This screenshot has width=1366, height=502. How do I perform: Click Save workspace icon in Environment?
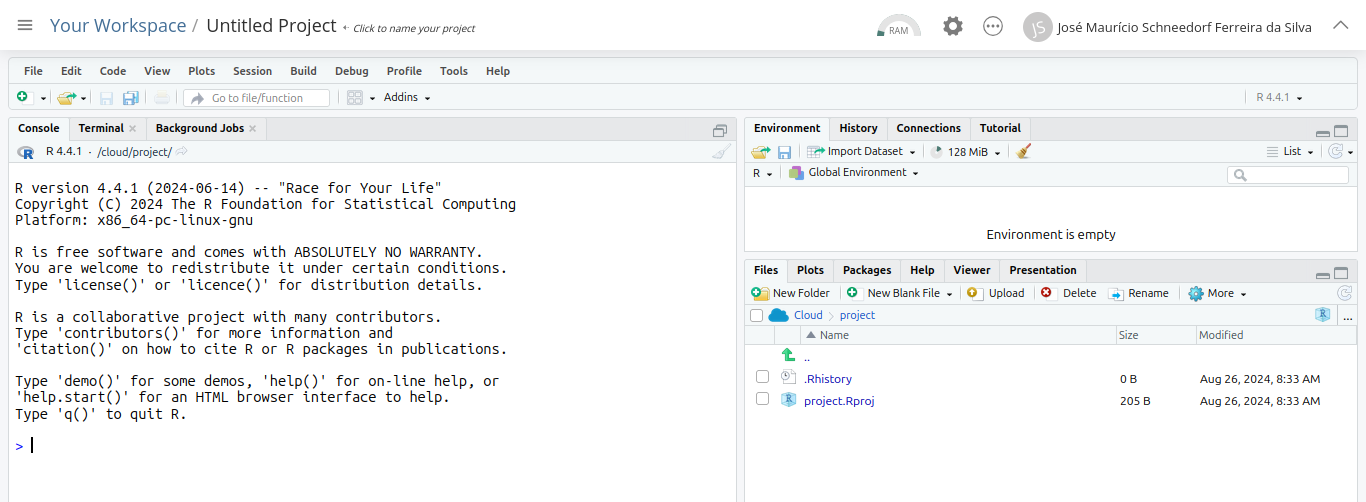tap(785, 152)
